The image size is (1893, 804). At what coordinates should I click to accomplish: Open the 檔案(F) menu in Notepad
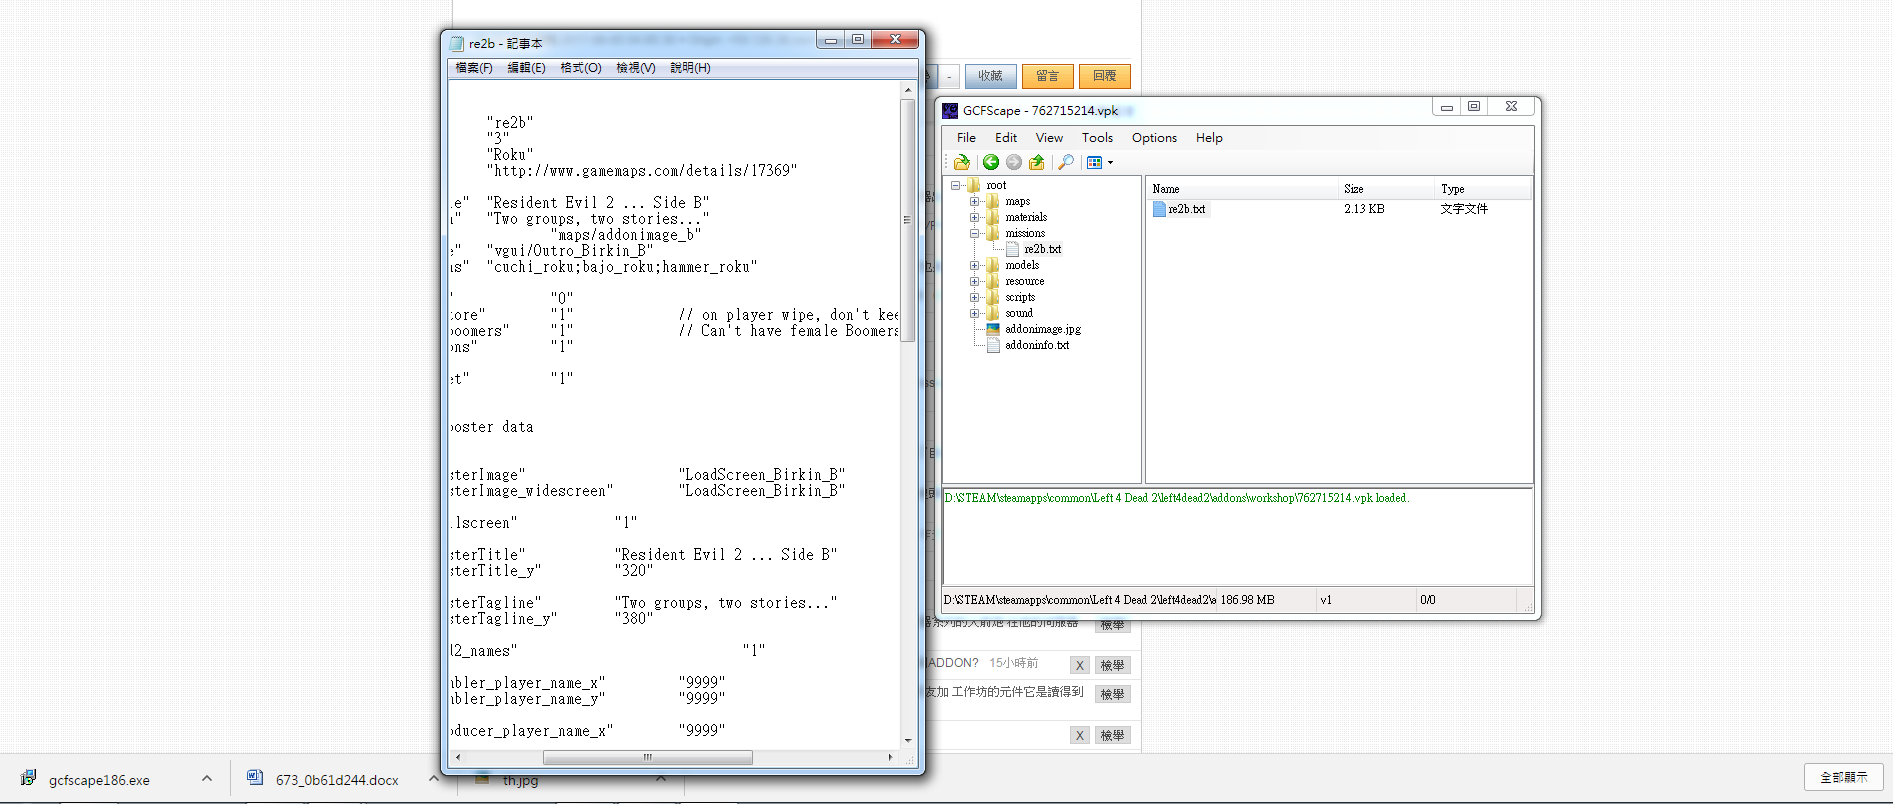[474, 68]
